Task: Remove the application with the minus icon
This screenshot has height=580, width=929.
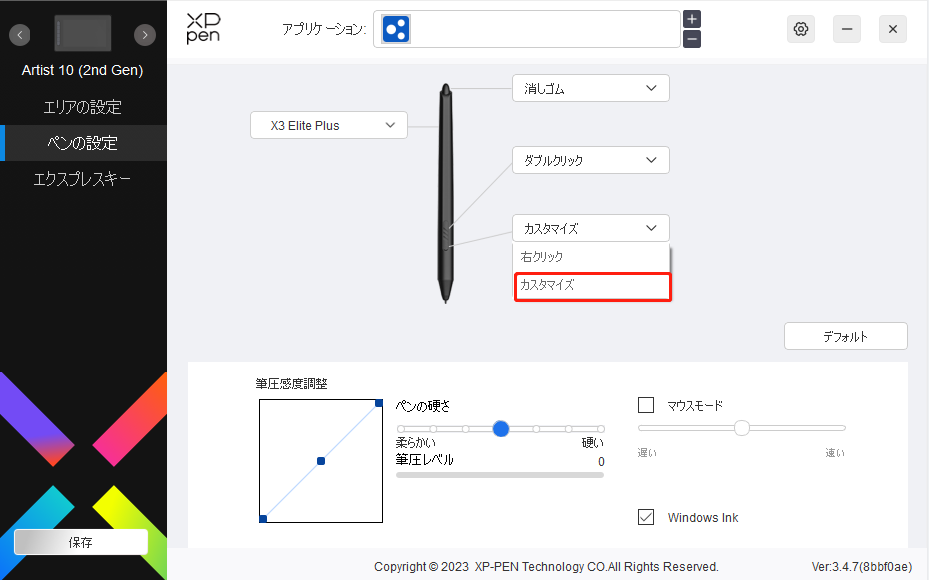Action: click(x=691, y=39)
